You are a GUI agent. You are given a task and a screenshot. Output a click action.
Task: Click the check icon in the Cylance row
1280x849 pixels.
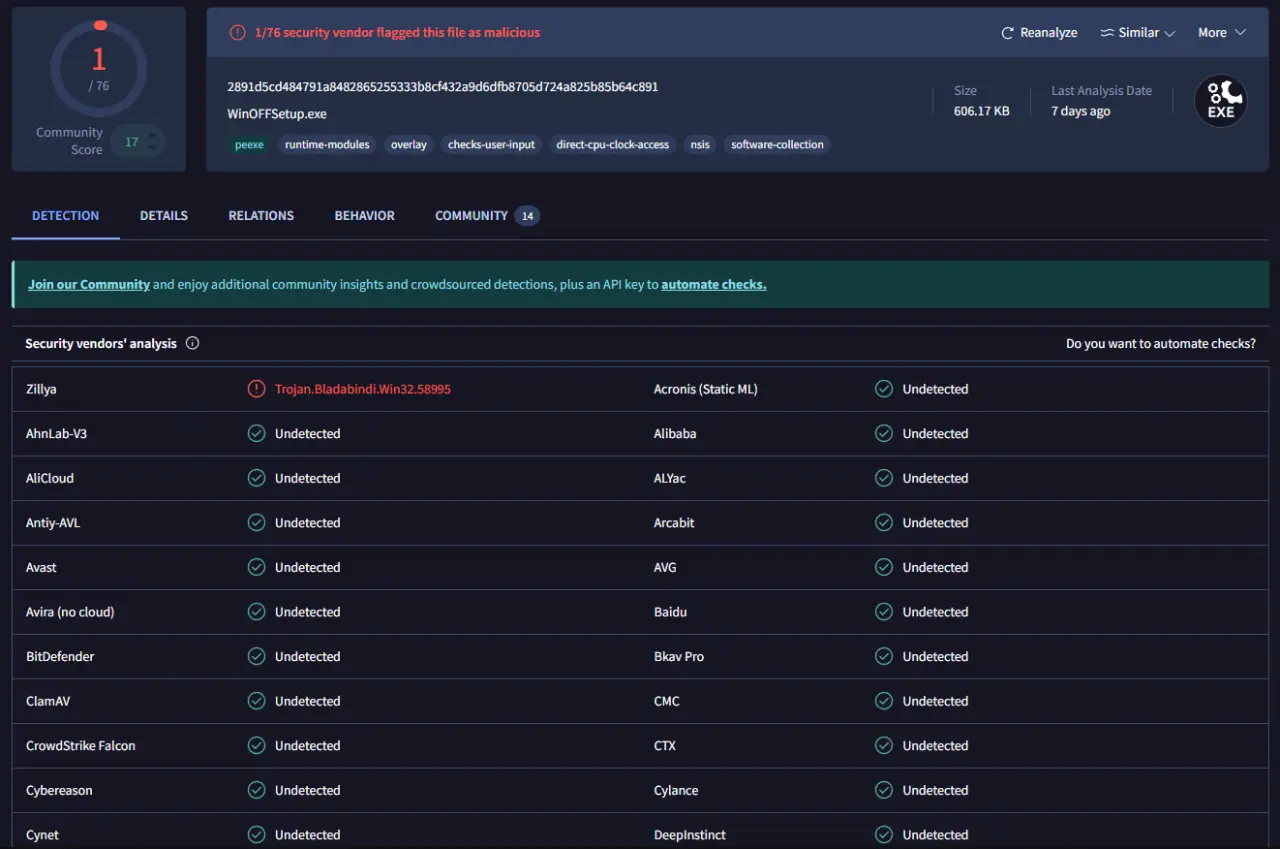(884, 790)
